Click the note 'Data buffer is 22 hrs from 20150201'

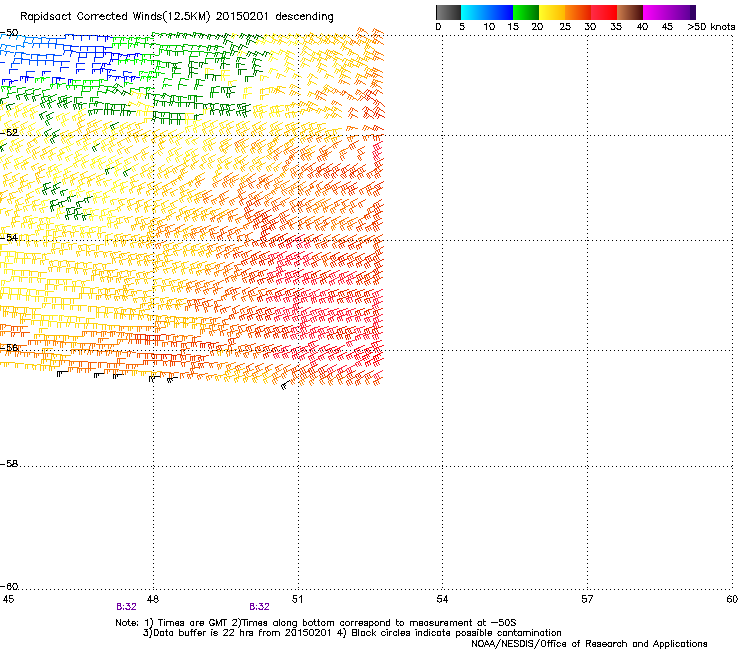(242, 633)
